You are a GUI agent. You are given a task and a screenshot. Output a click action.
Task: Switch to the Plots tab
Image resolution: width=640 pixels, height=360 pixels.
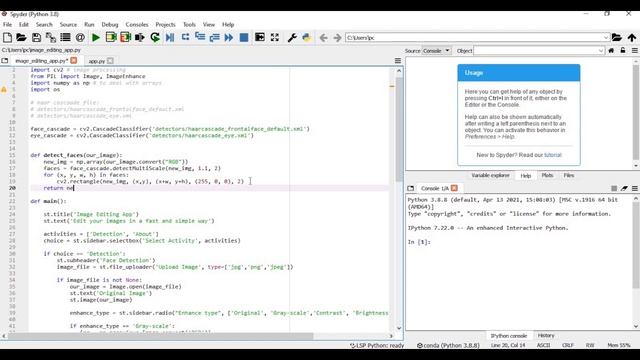click(547, 176)
